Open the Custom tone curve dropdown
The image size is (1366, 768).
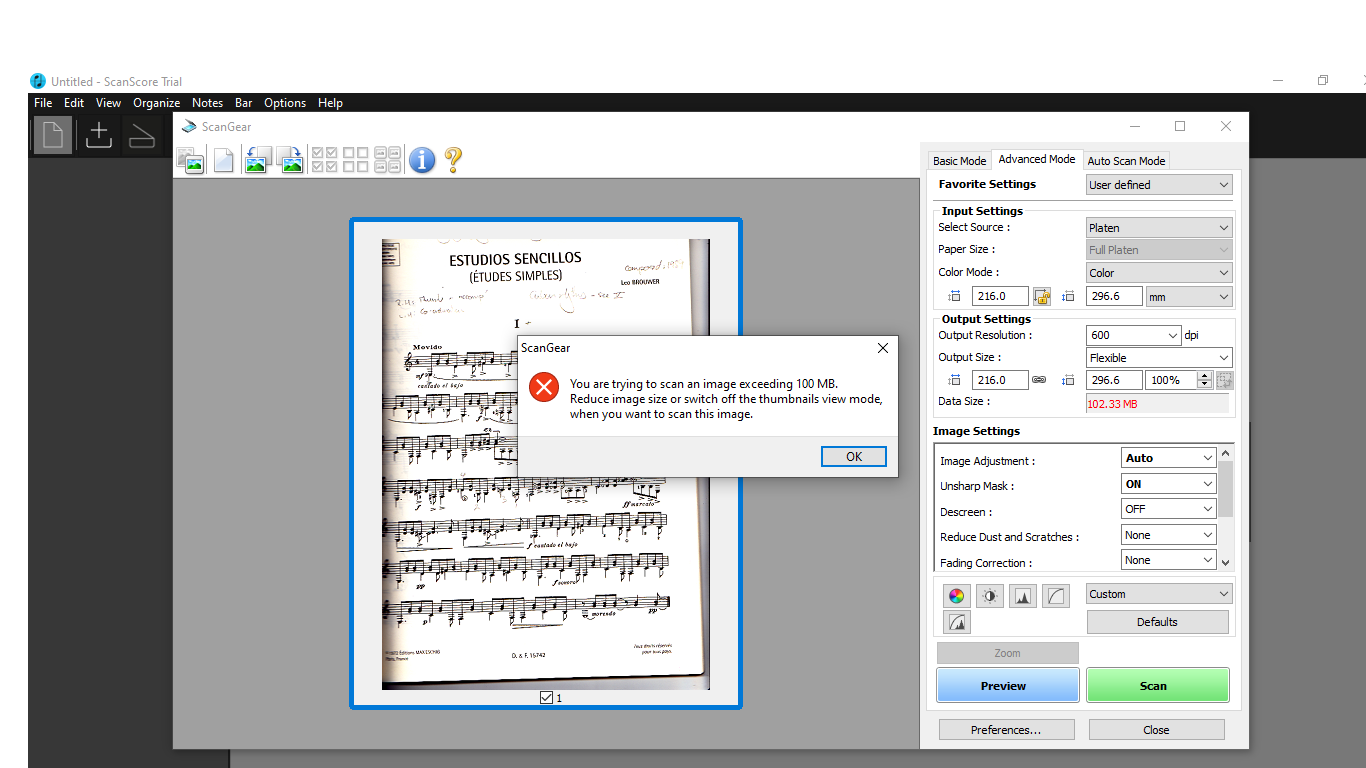[1159, 594]
